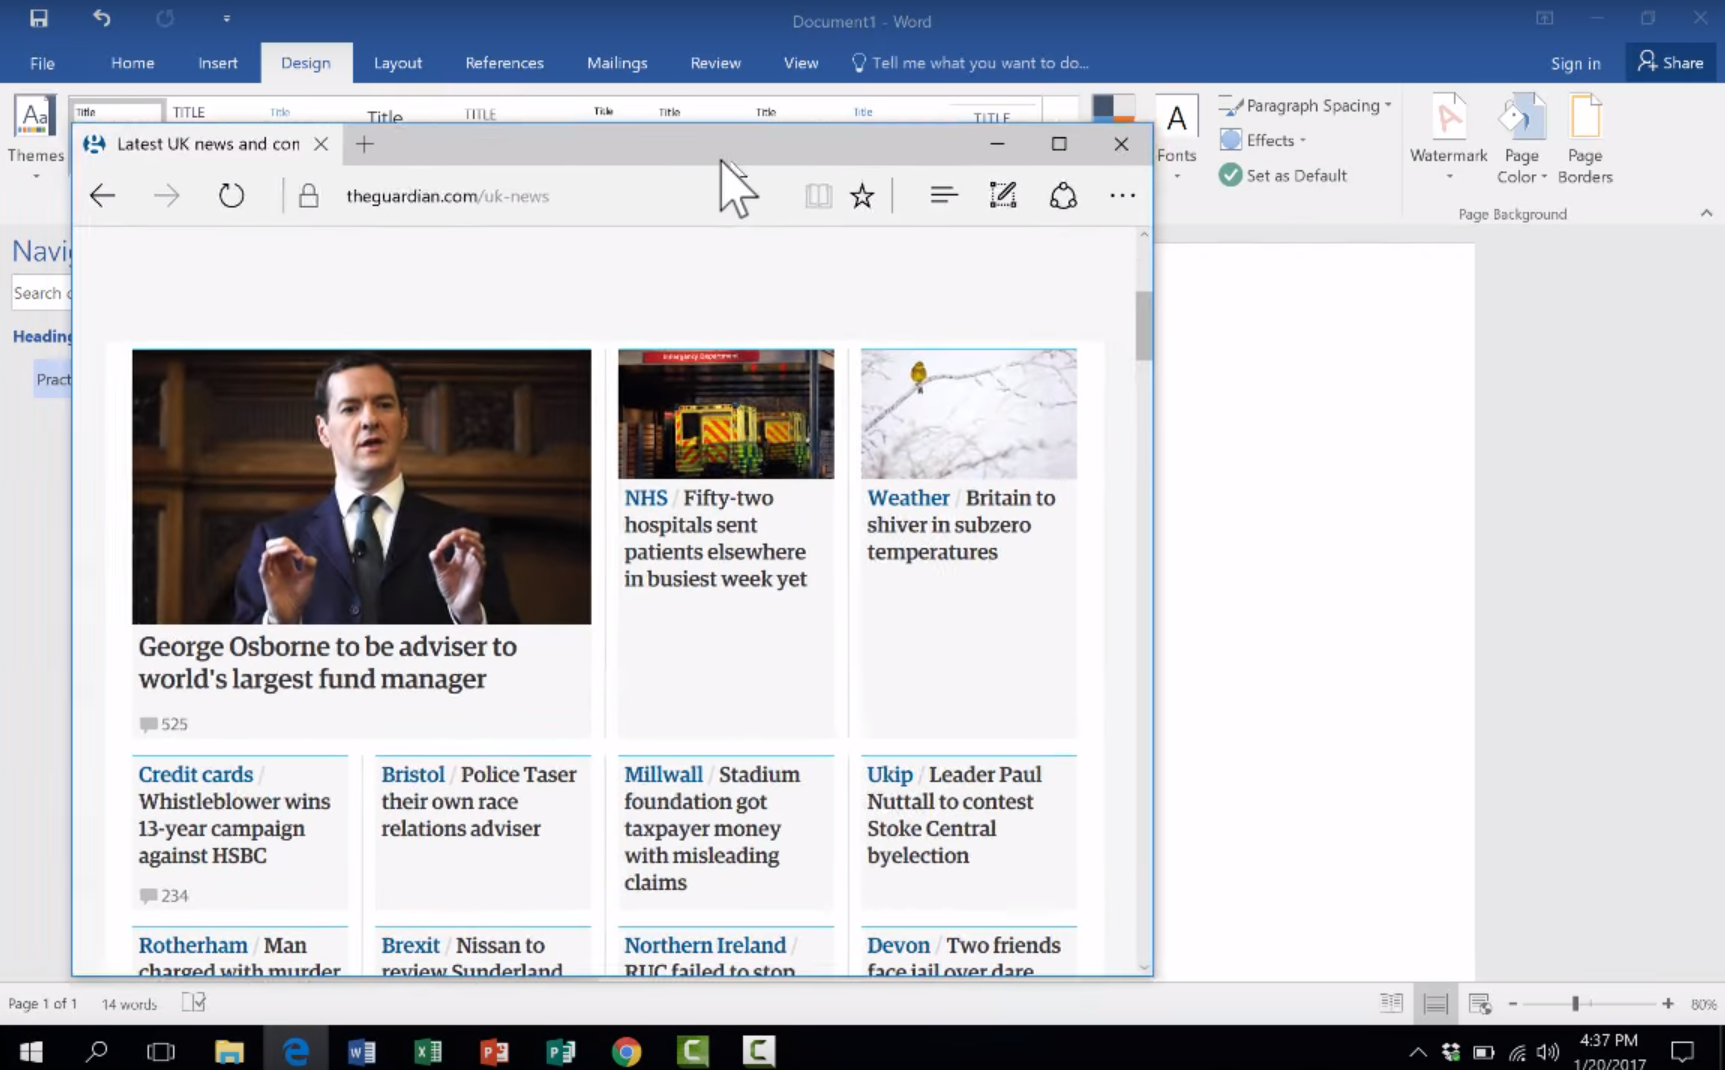
Task: Make a Web Note in Edge
Action: (x=1003, y=195)
